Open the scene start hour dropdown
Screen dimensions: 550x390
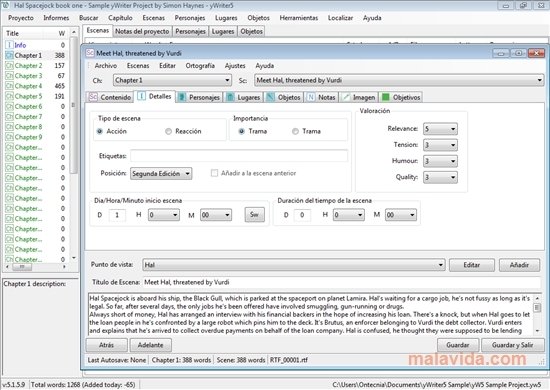pyautogui.click(x=164, y=215)
